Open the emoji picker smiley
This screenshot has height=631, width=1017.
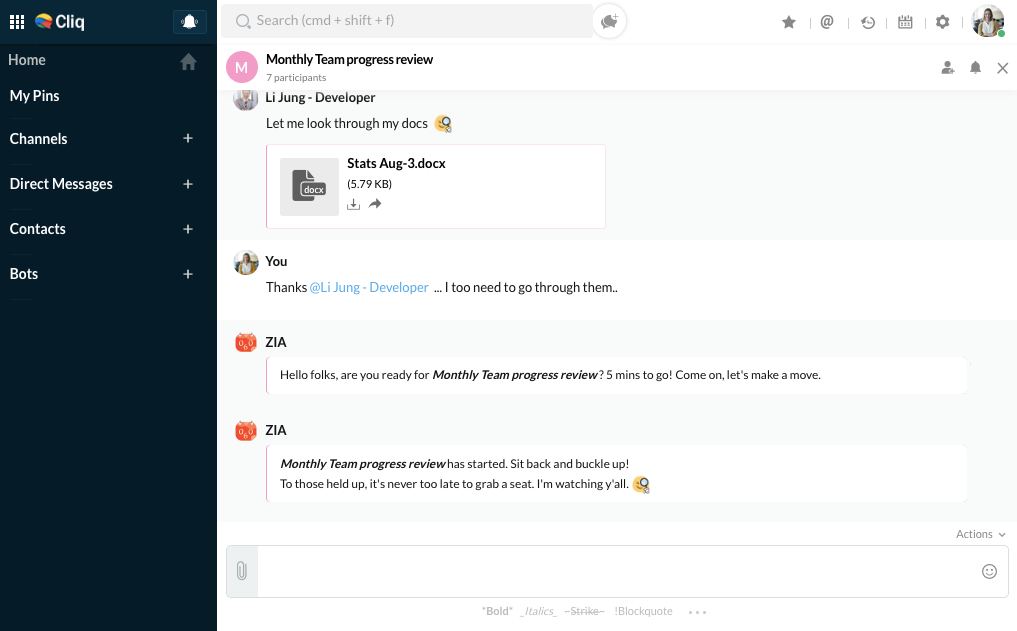tap(989, 571)
